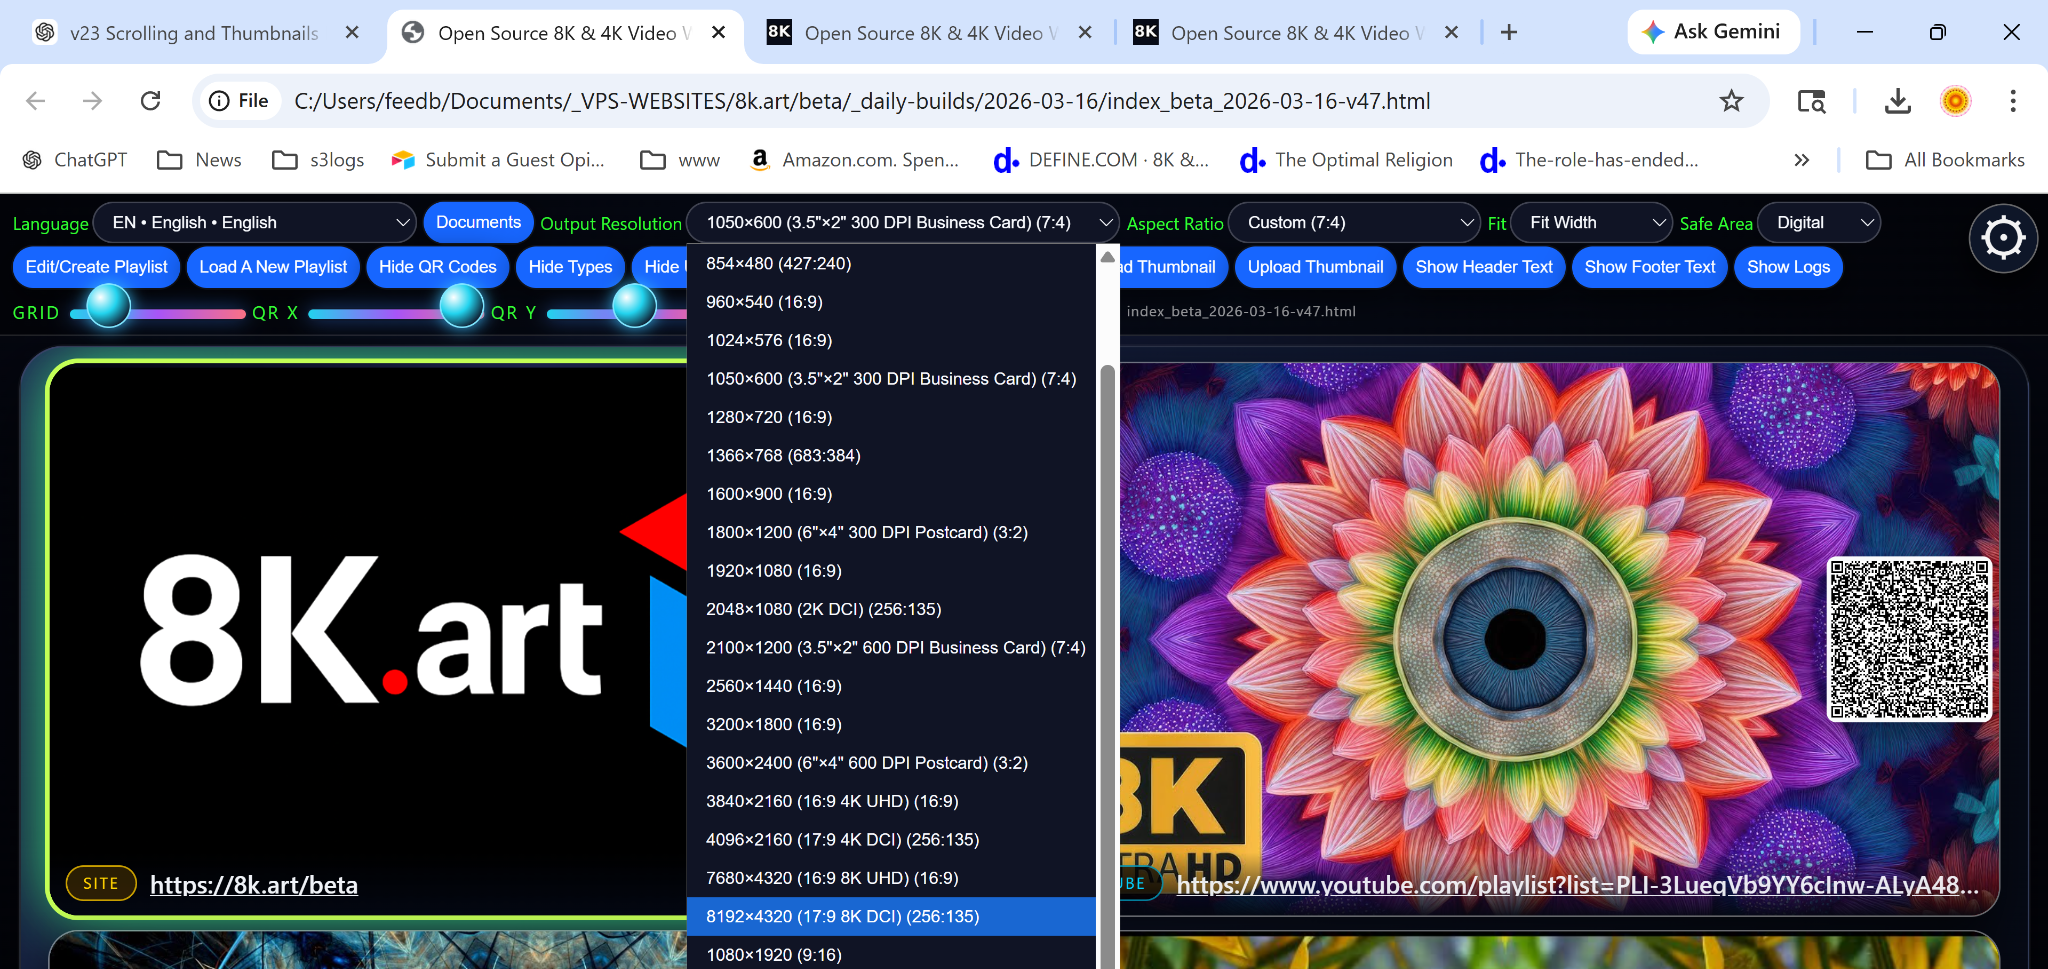
Task: Toggle Show Header Text
Action: 1484,267
